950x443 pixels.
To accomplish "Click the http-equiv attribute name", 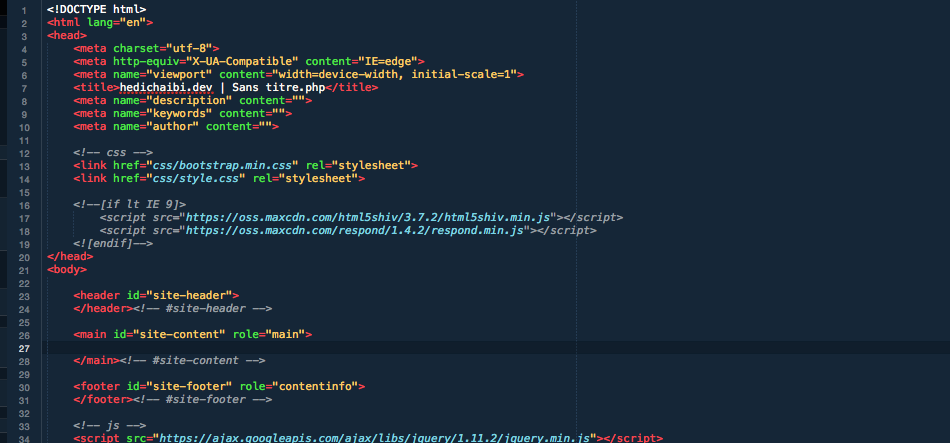I will [x=146, y=62].
